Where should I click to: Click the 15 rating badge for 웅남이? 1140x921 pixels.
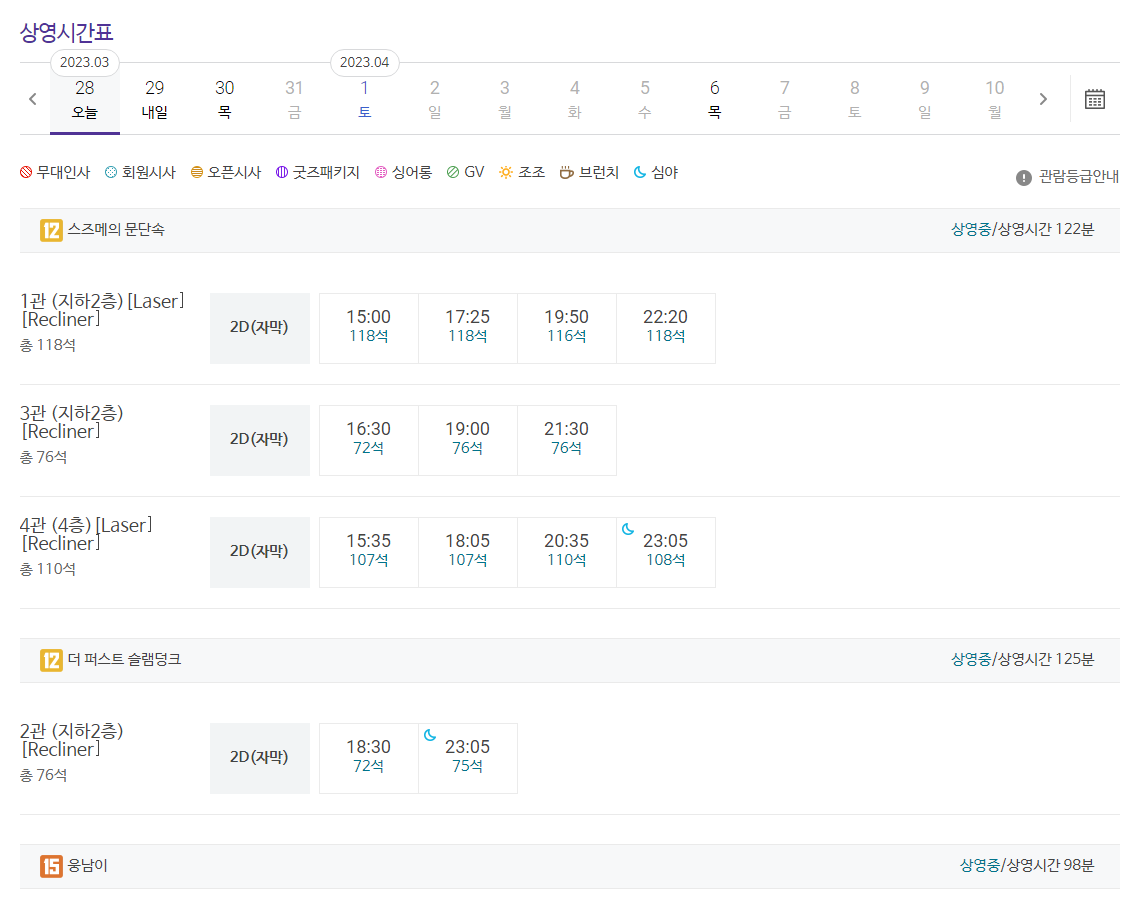tap(51, 866)
